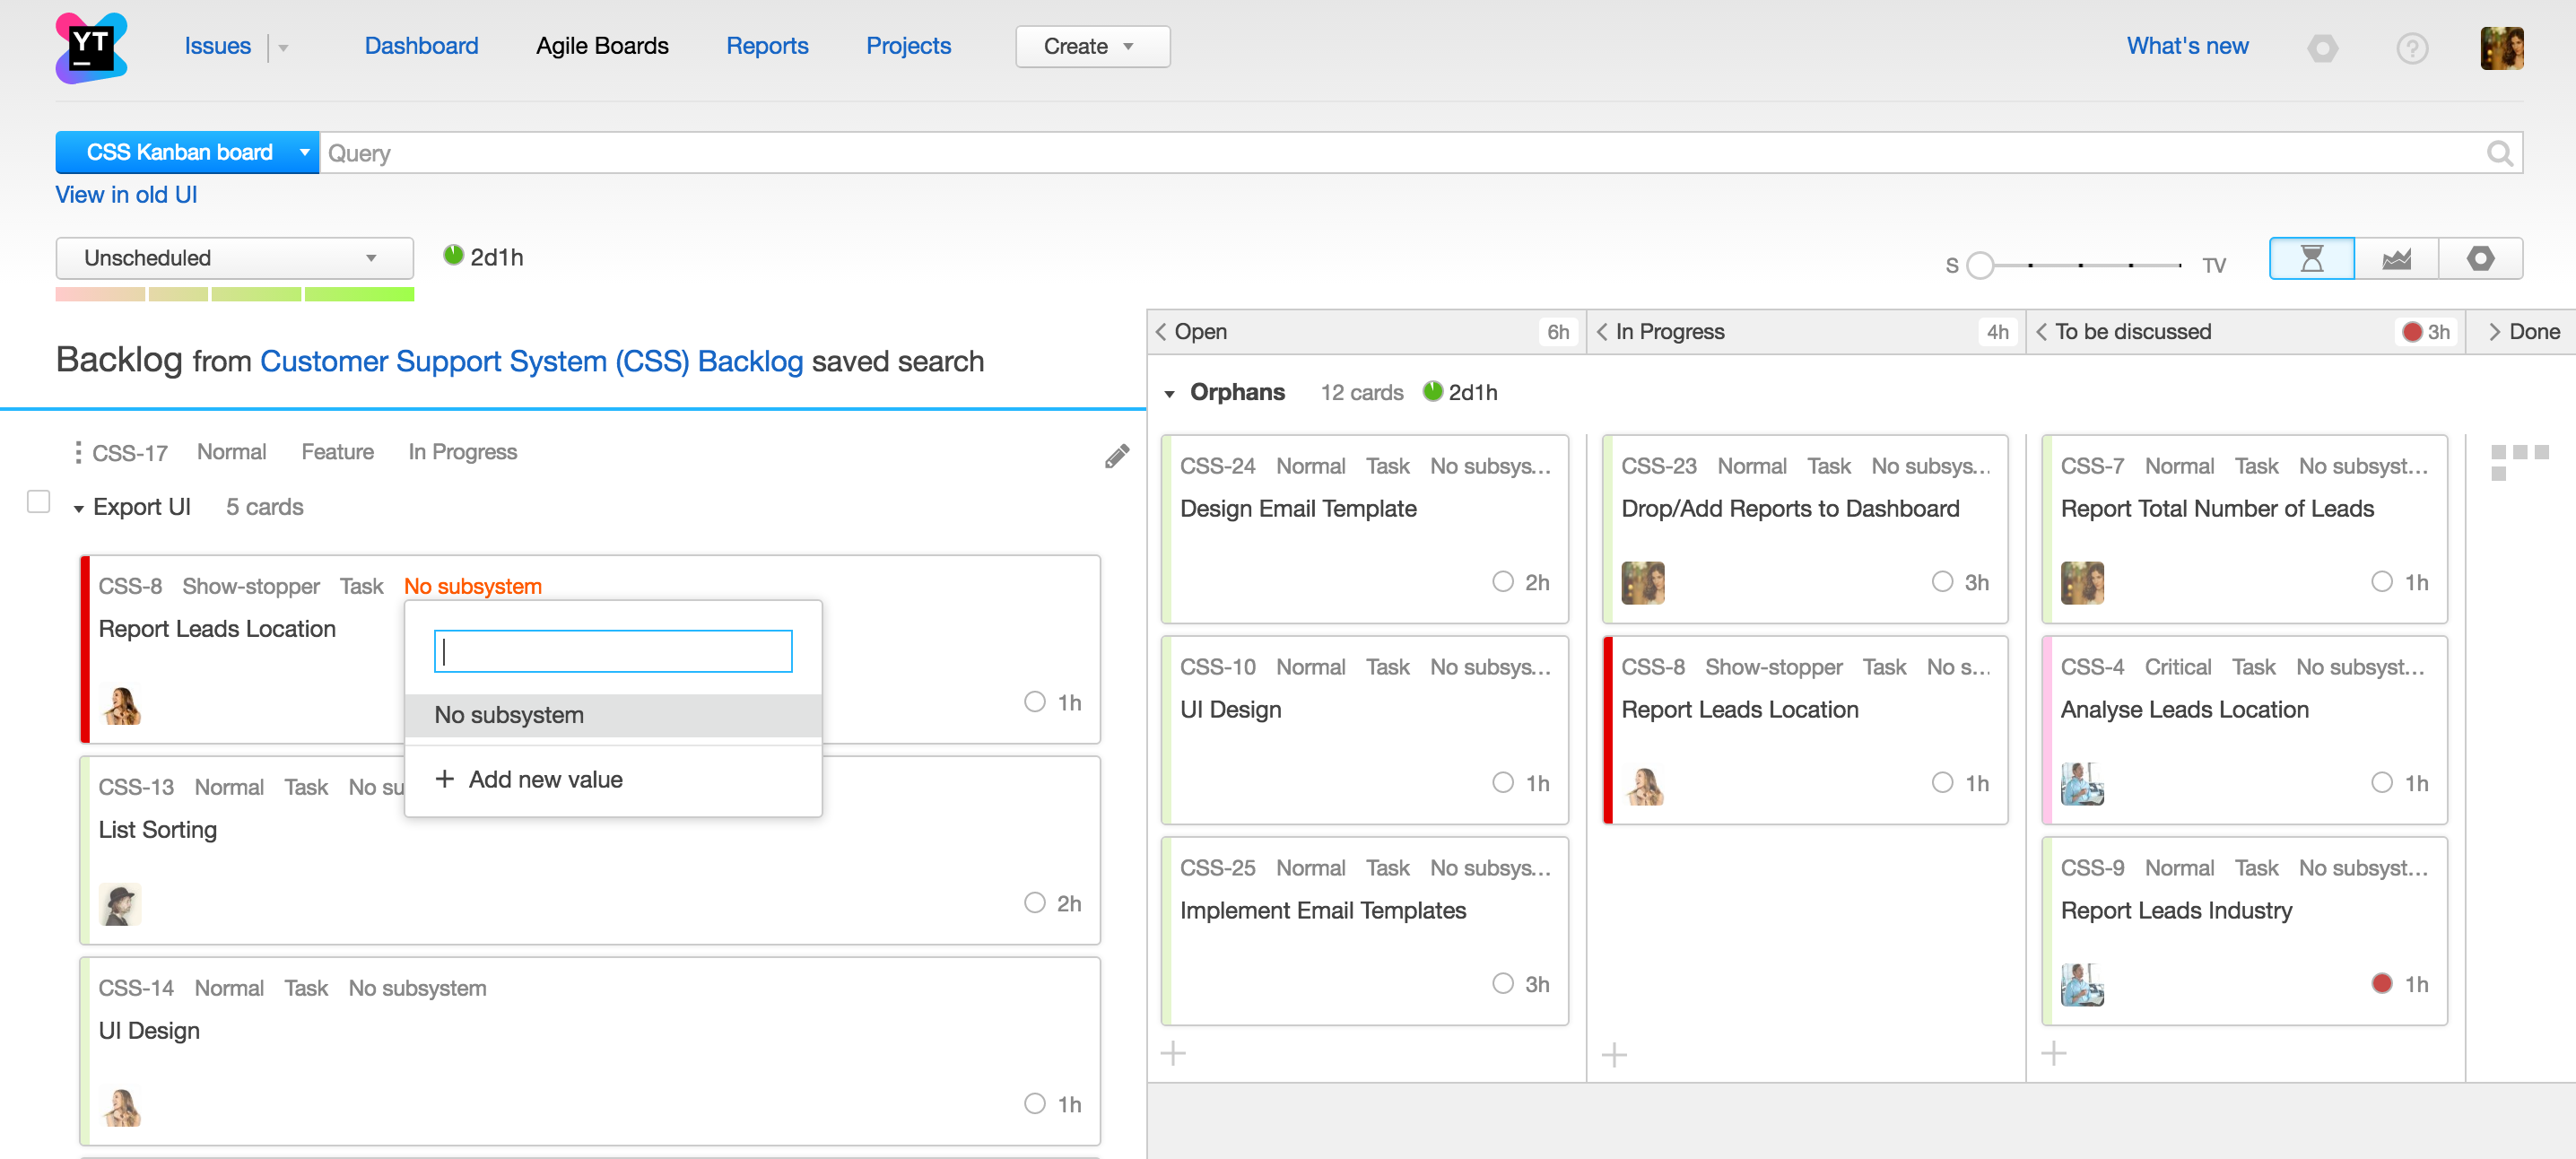Screen dimensions: 2576x1159
Task: Click the plus icon under In Progress column
Action: coord(1614,1054)
